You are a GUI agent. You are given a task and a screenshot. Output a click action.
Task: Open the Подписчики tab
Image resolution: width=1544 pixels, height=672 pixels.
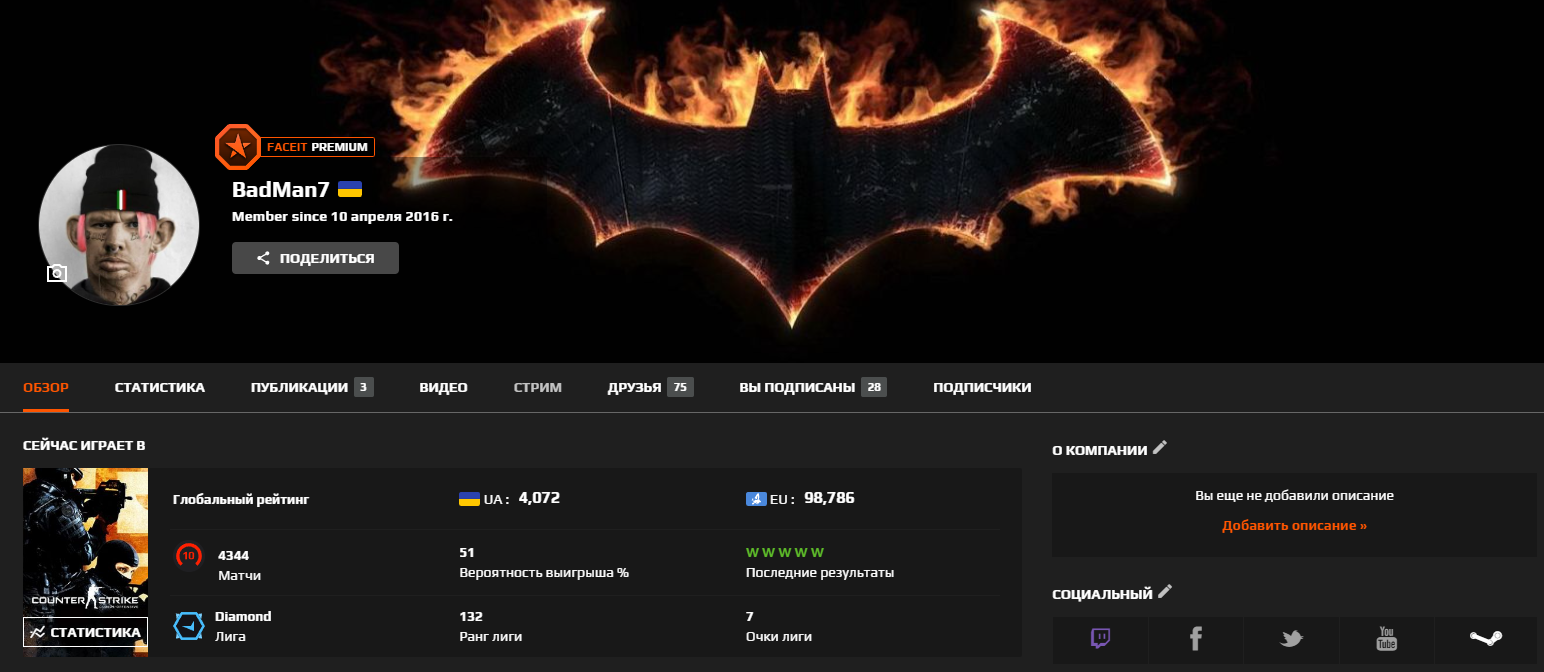click(x=982, y=387)
